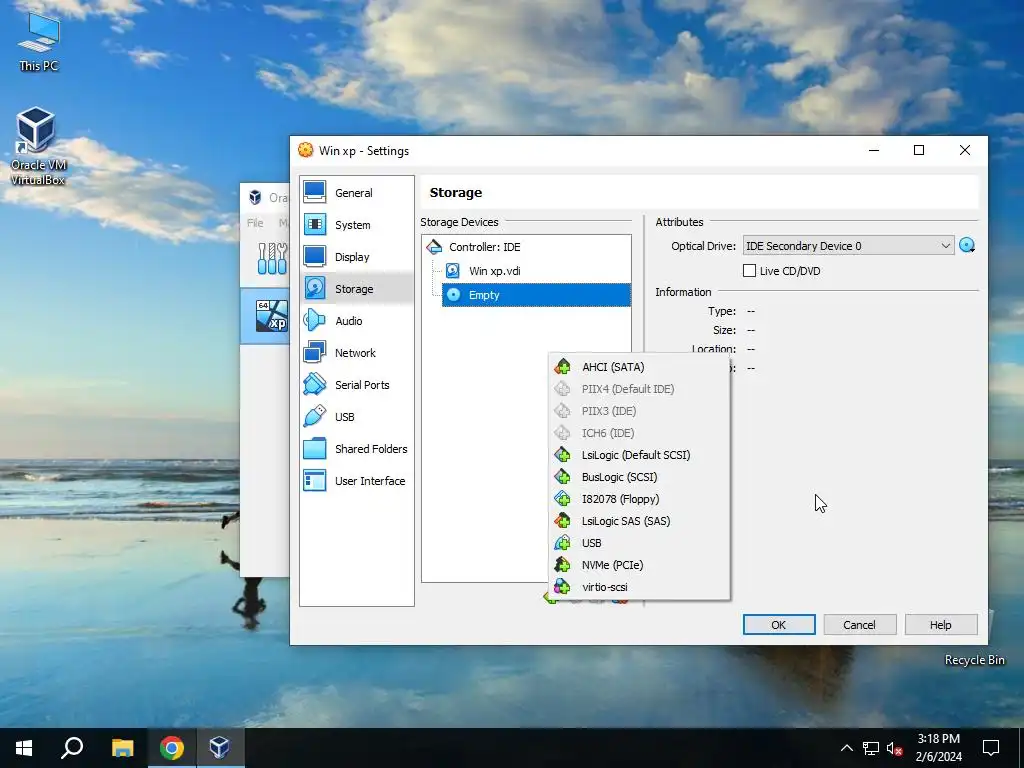Viewport: 1024px width, 768px height.
Task: Maximize the Win xp - Settings window
Action: (919, 150)
